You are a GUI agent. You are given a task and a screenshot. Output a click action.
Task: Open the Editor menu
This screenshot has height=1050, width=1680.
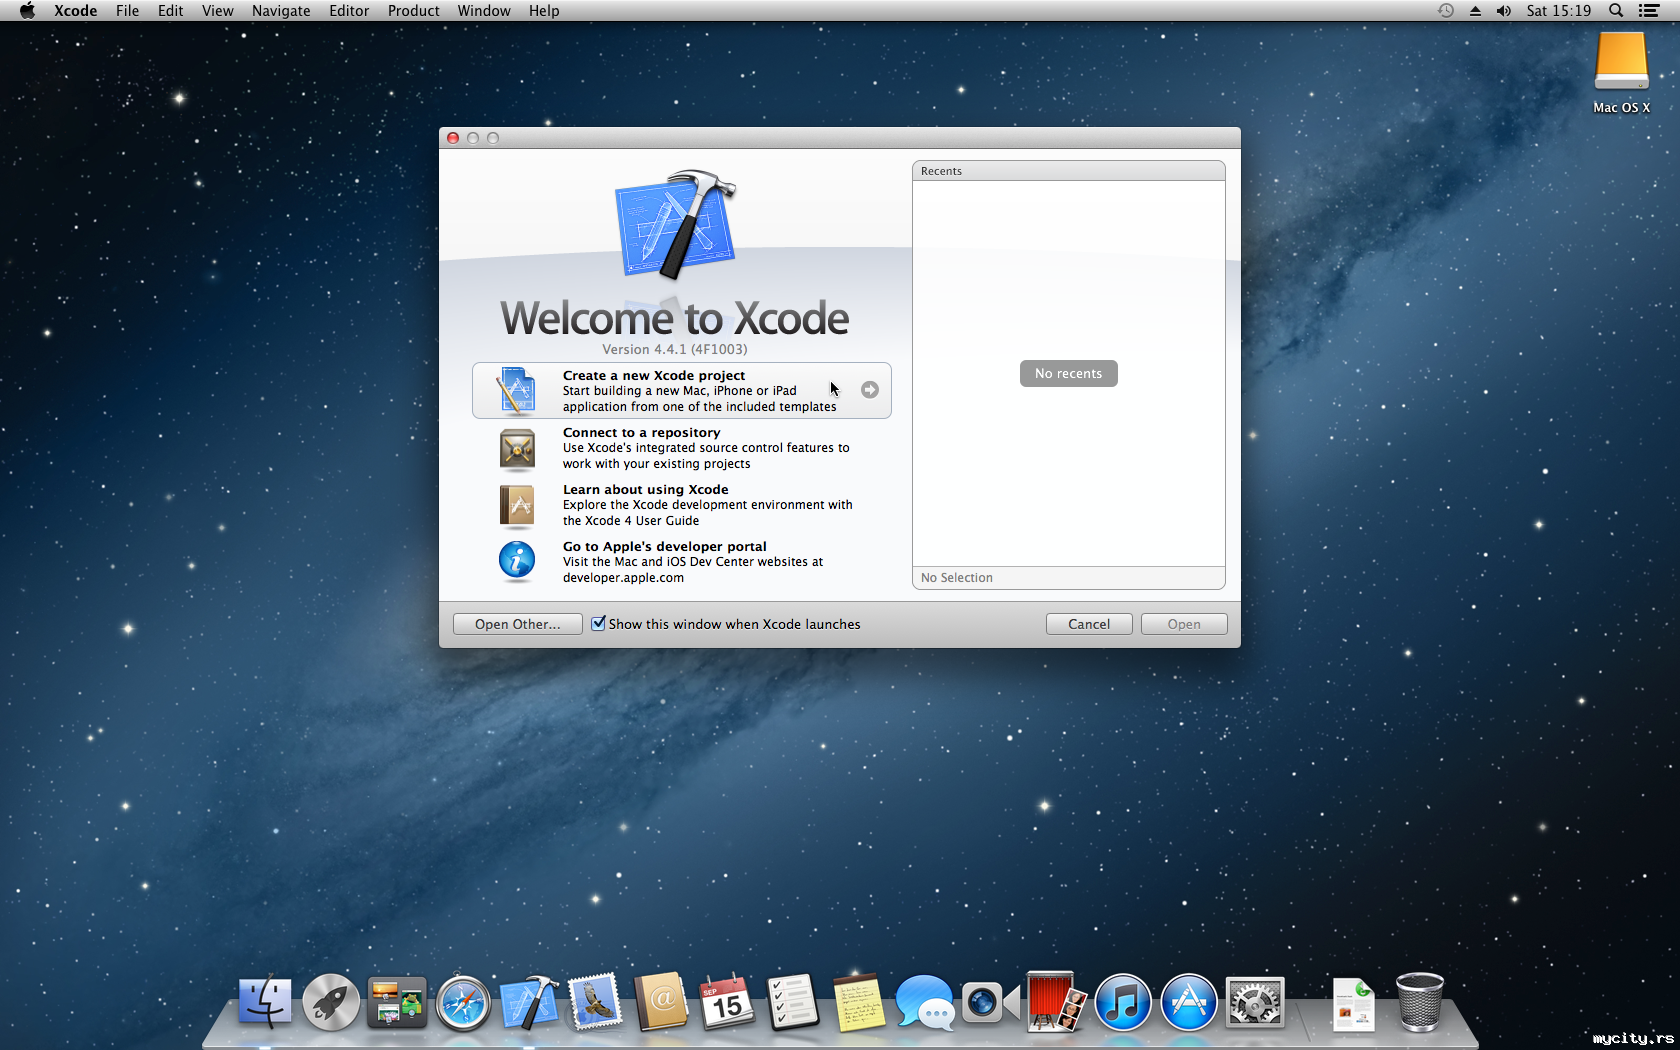(x=349, y=11)
